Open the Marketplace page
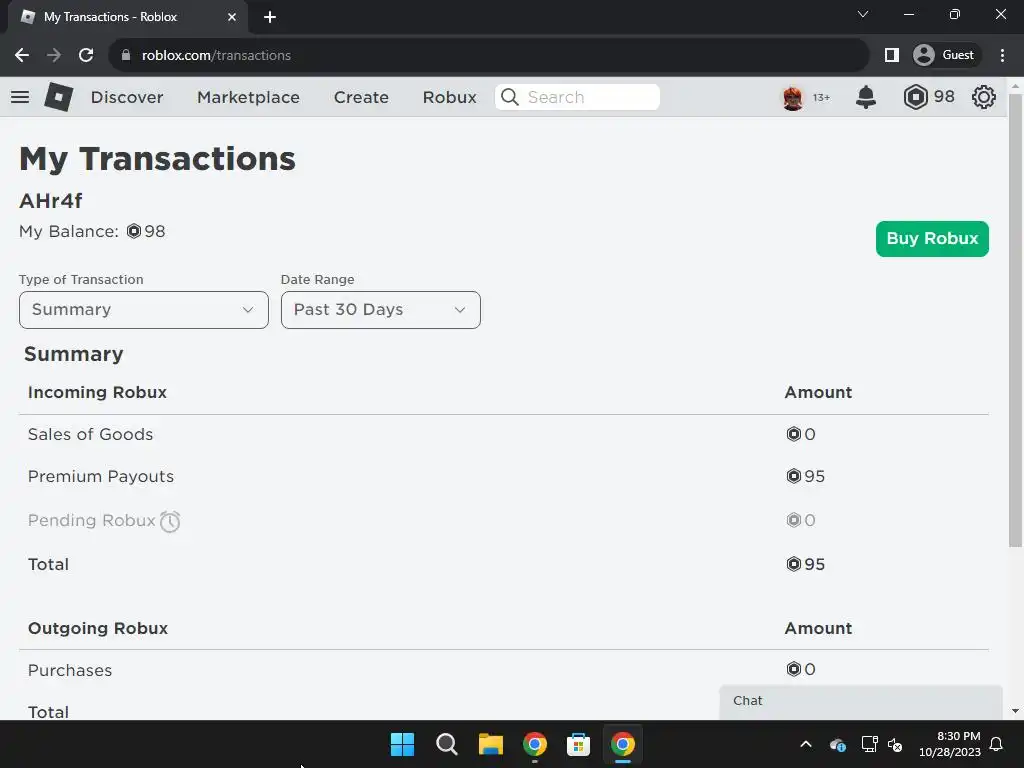This screenshot has height=768, width=1024. tap(248, 97)
